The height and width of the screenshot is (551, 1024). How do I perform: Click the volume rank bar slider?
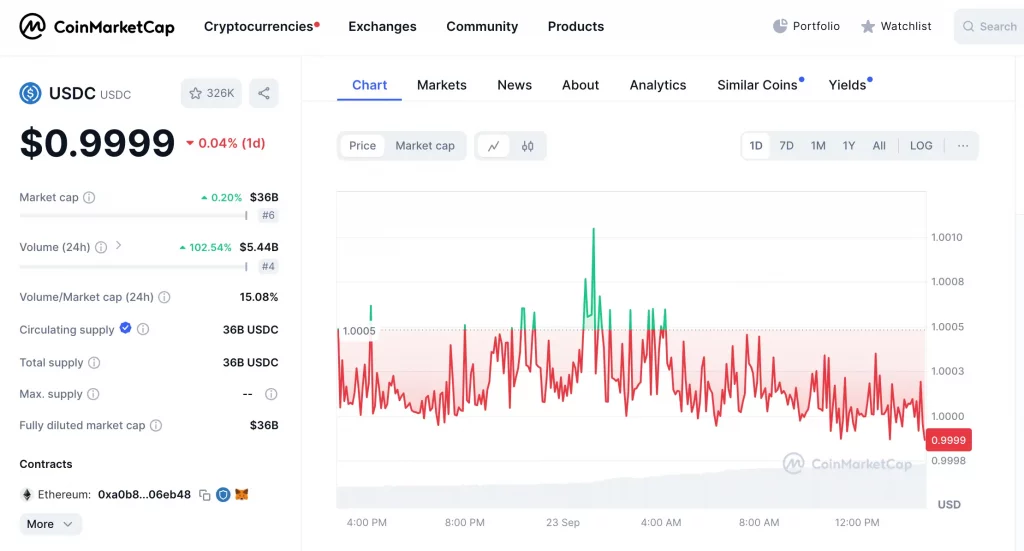134,266
